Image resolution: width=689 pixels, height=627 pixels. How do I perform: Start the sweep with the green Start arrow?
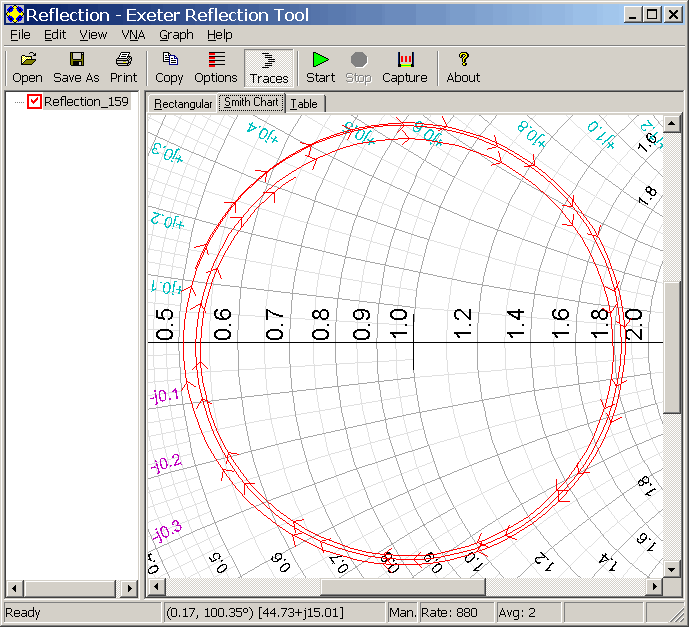pos(320,59)
